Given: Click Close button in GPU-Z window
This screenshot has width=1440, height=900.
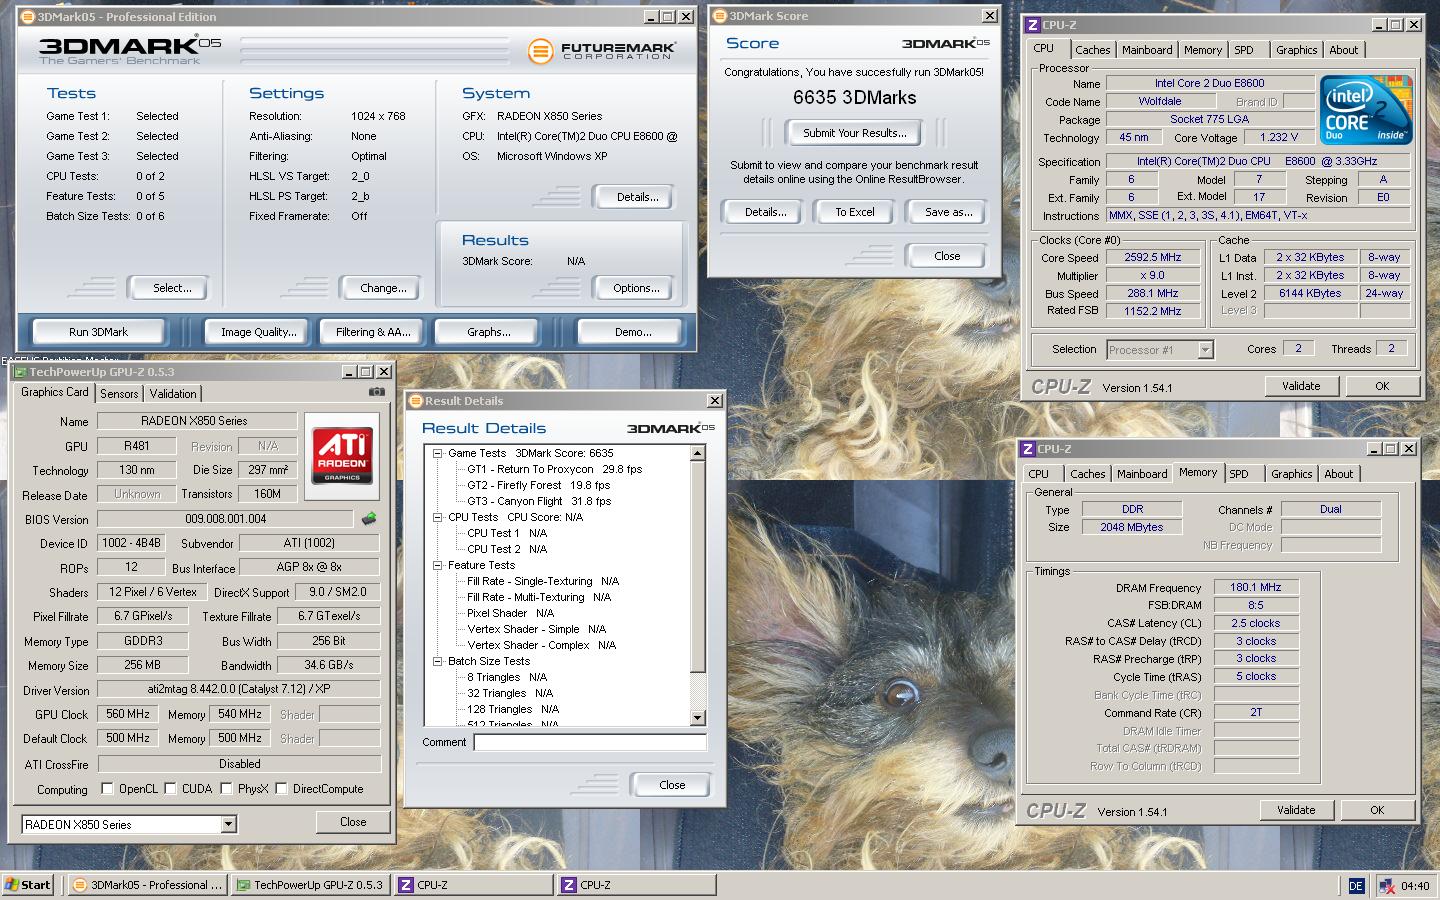Looking at the screenshot, I should point(353,822).
